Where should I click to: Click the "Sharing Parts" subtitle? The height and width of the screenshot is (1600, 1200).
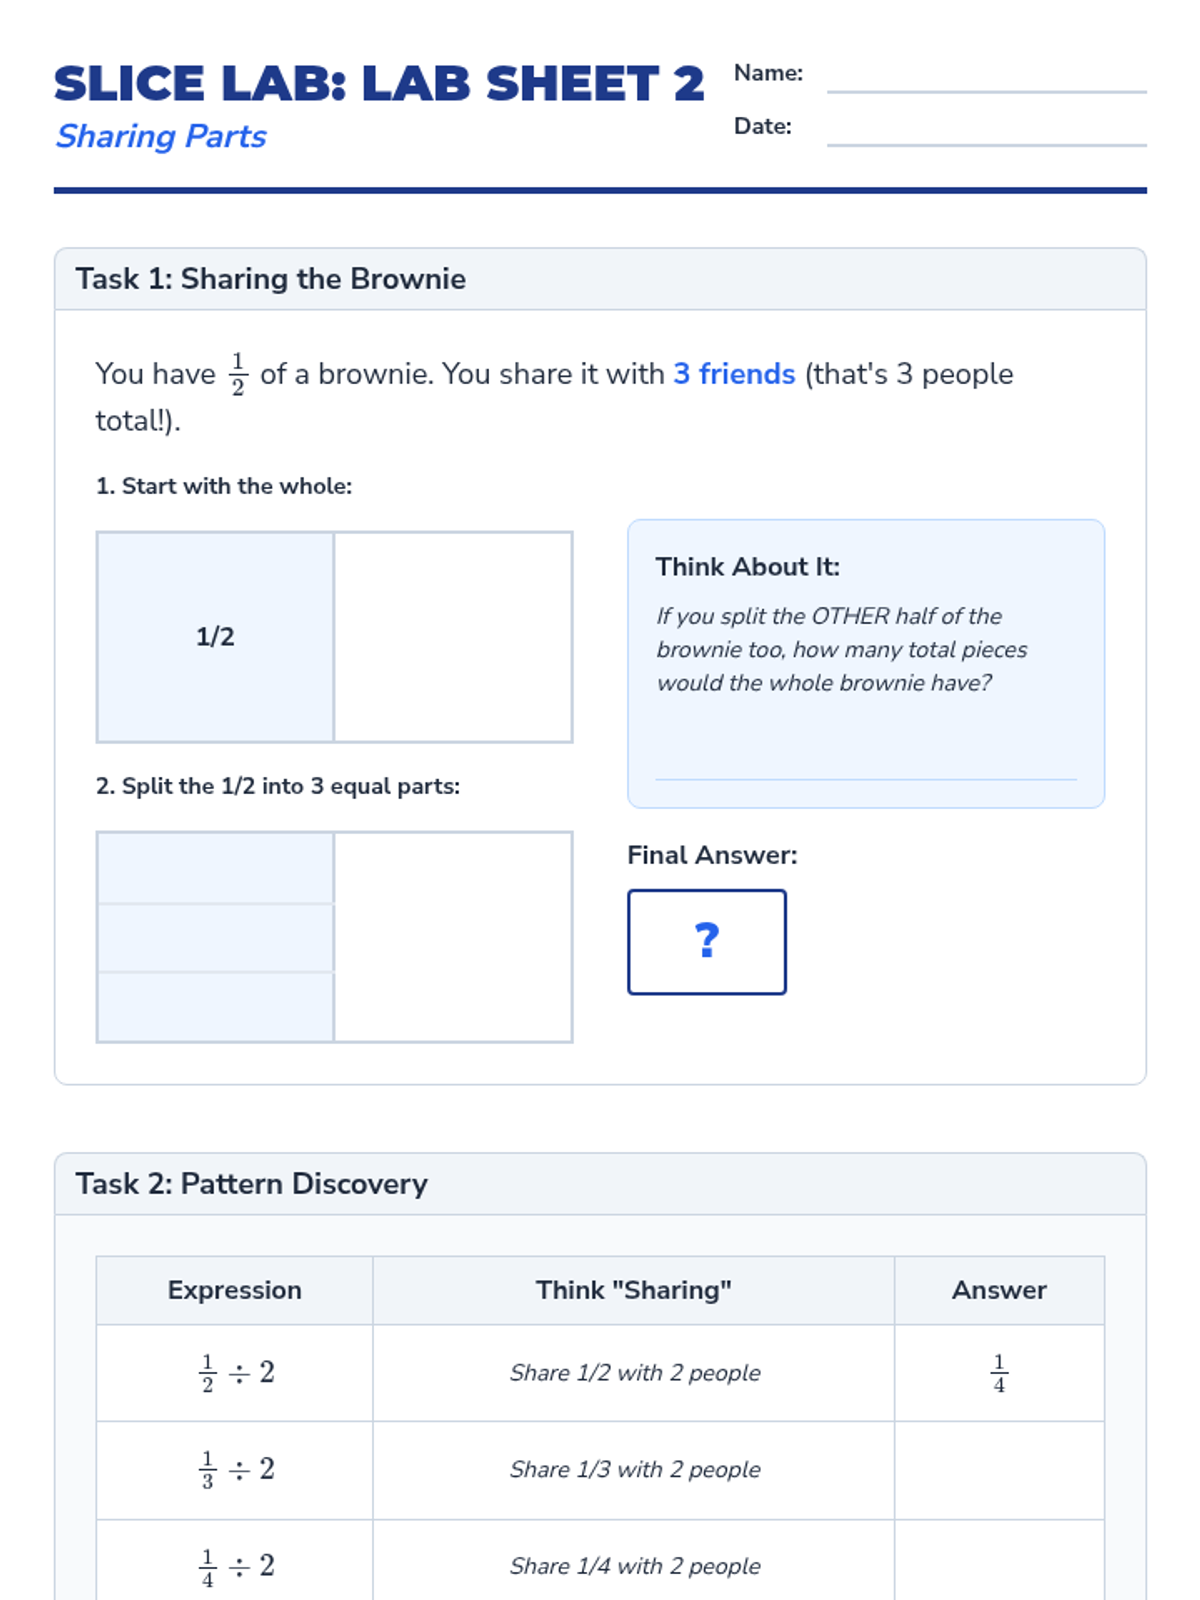click(161, 136)
